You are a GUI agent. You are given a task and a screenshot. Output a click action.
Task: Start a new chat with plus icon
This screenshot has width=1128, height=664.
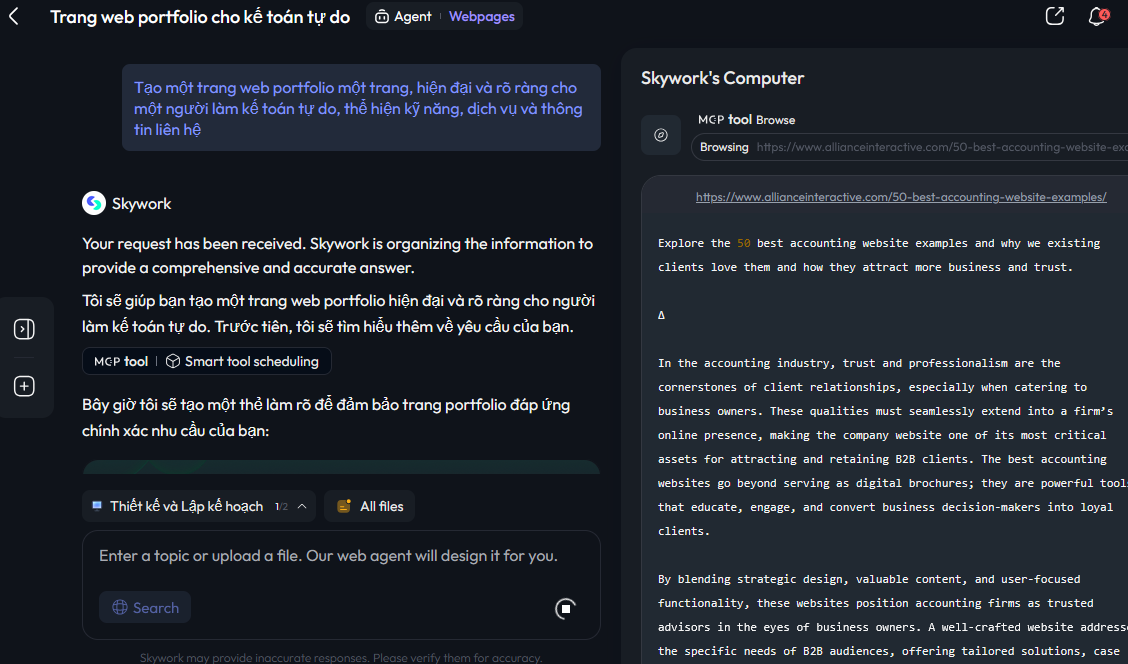[24, 386]
